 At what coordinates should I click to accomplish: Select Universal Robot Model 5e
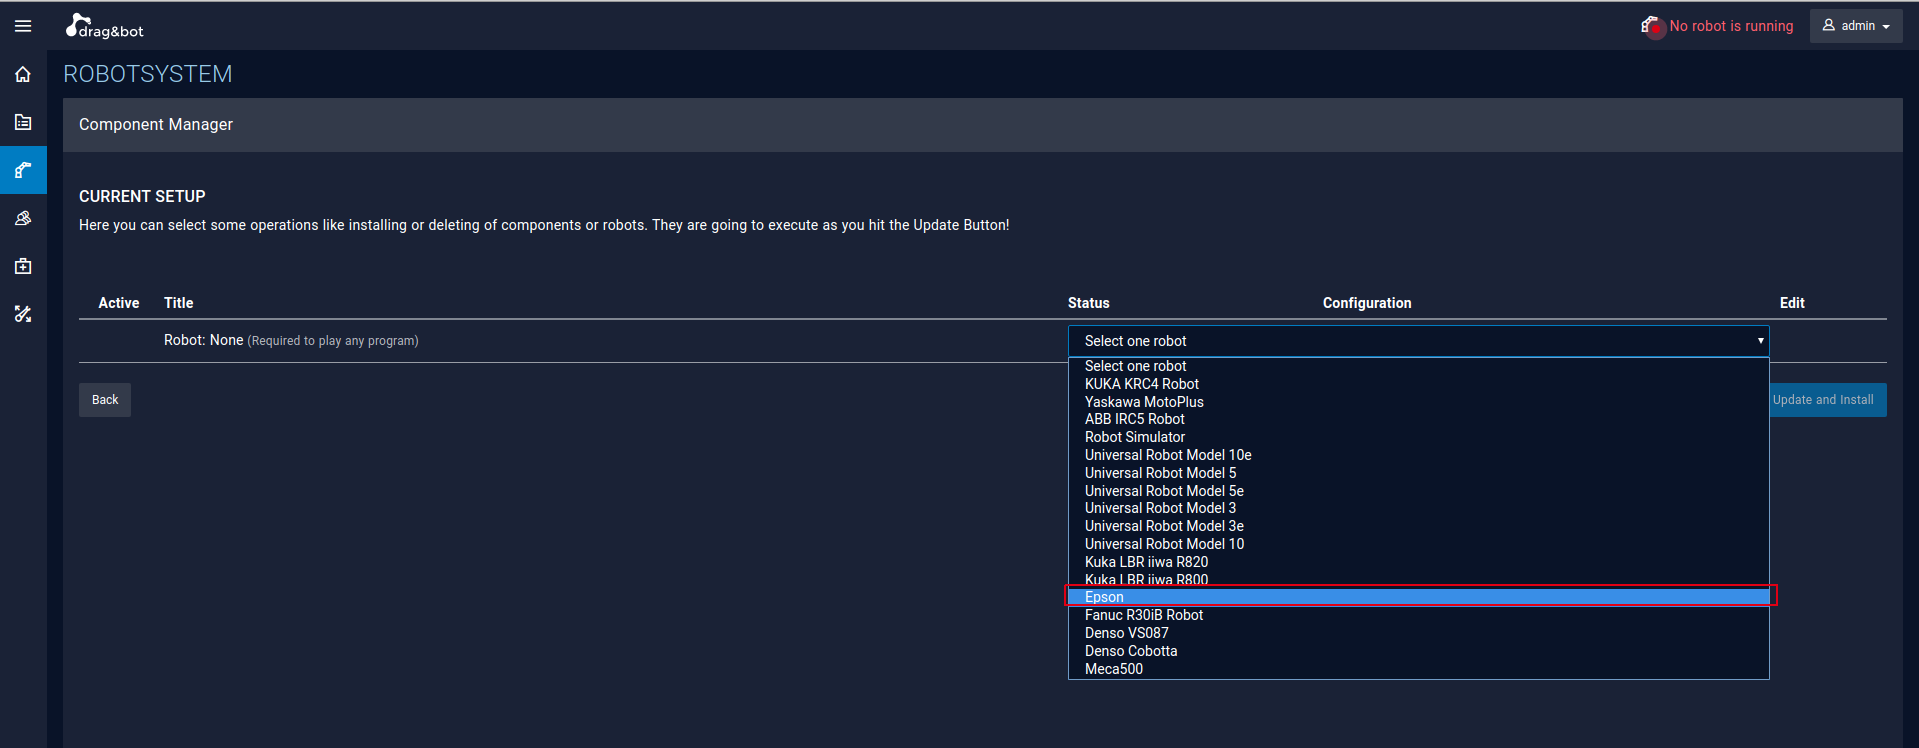click(x=1418, y=491)
